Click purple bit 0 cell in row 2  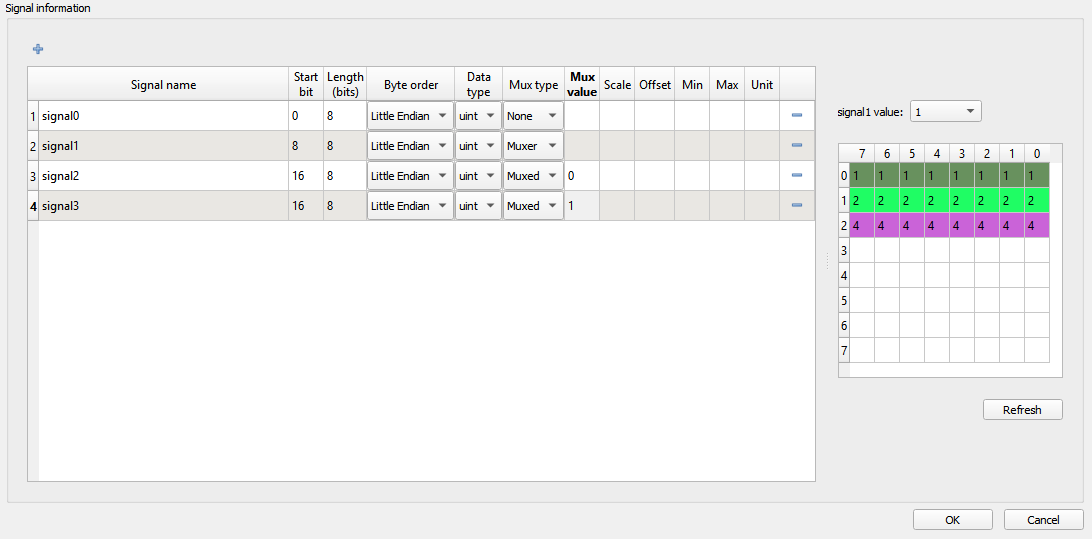[1037, 225]
